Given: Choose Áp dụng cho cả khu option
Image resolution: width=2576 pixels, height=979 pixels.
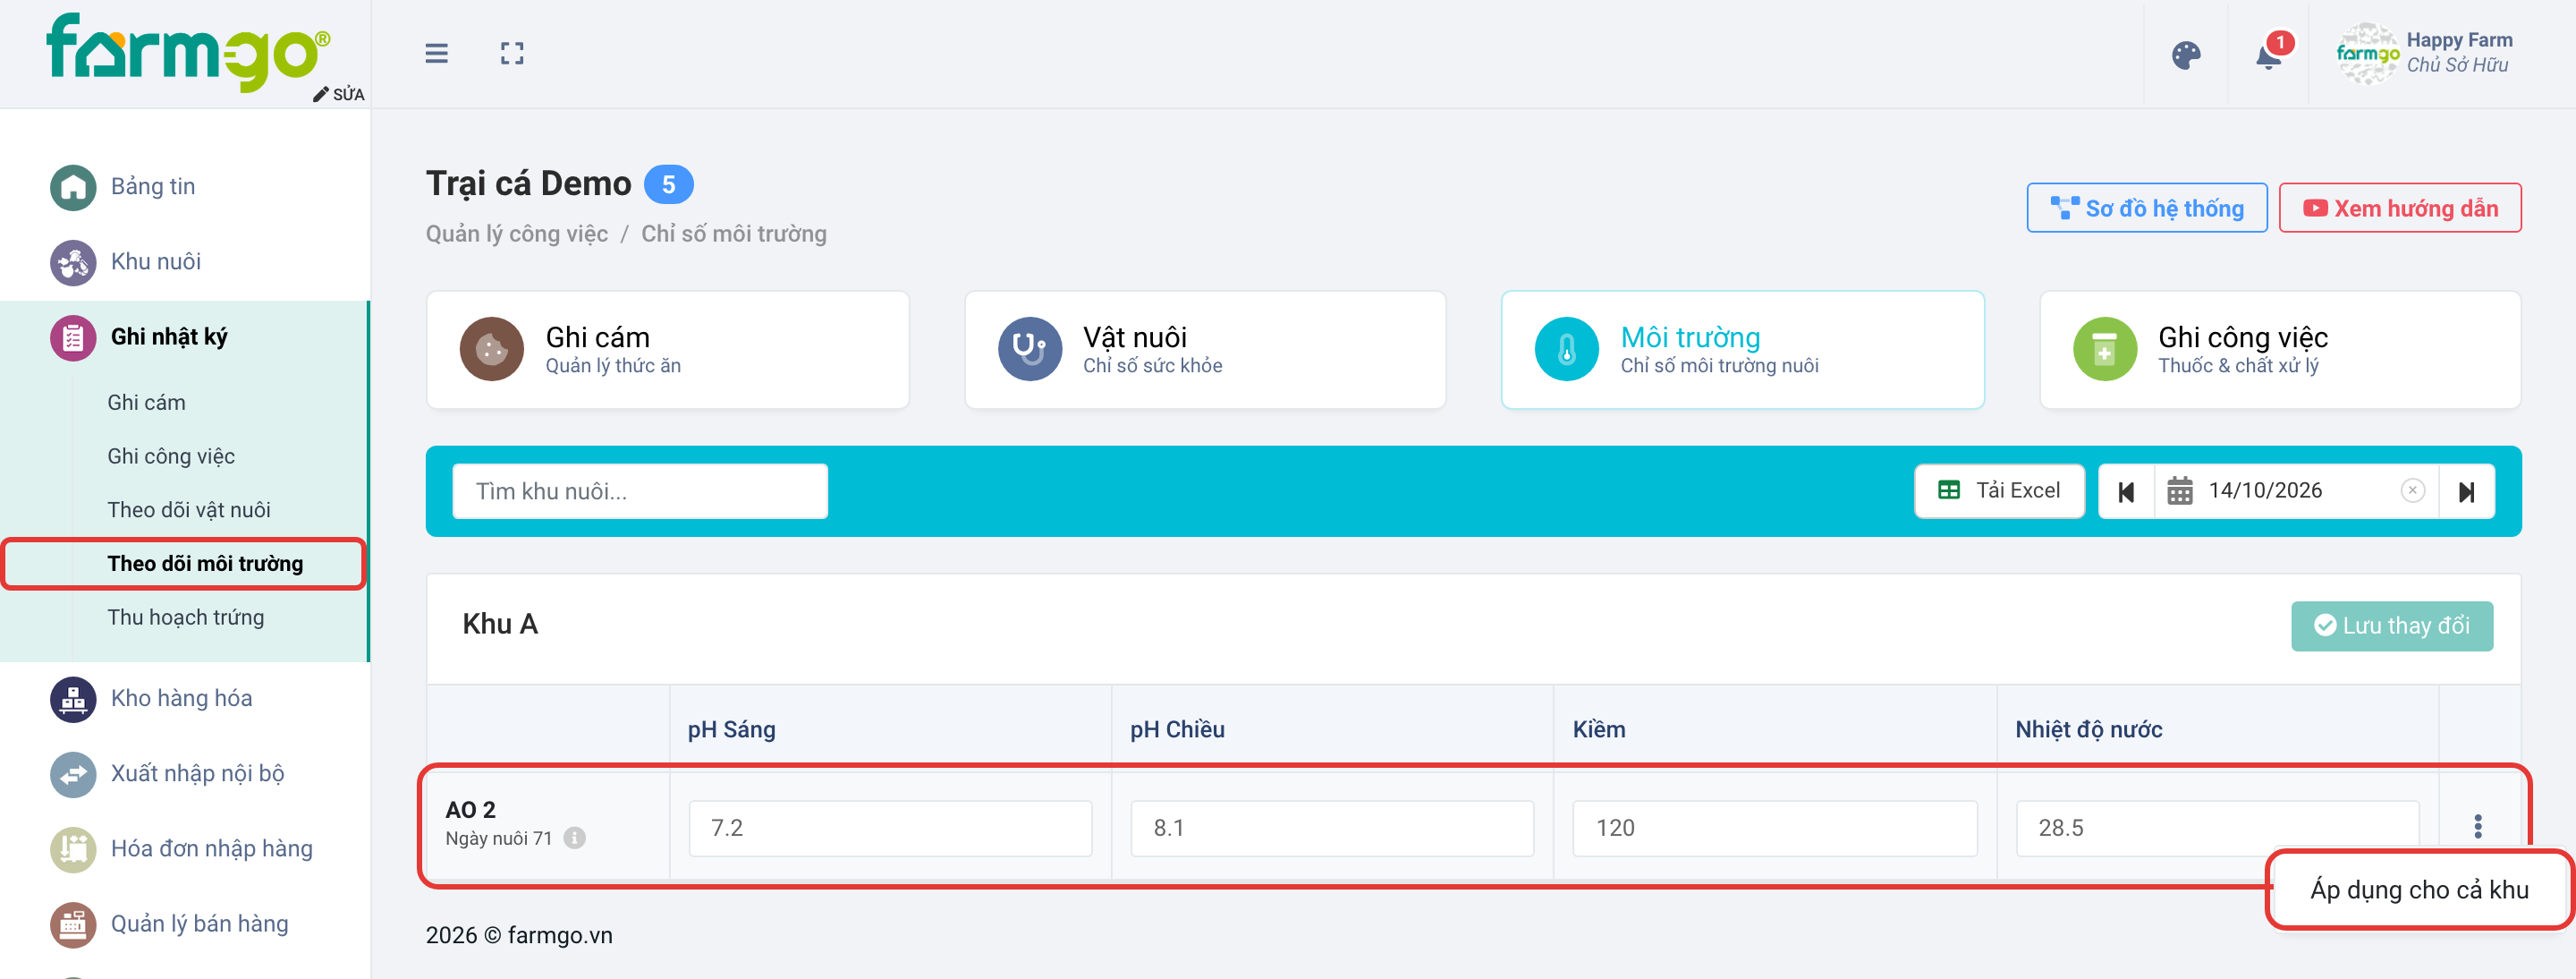Looking at the screenshot, I should pos(2419,889).
